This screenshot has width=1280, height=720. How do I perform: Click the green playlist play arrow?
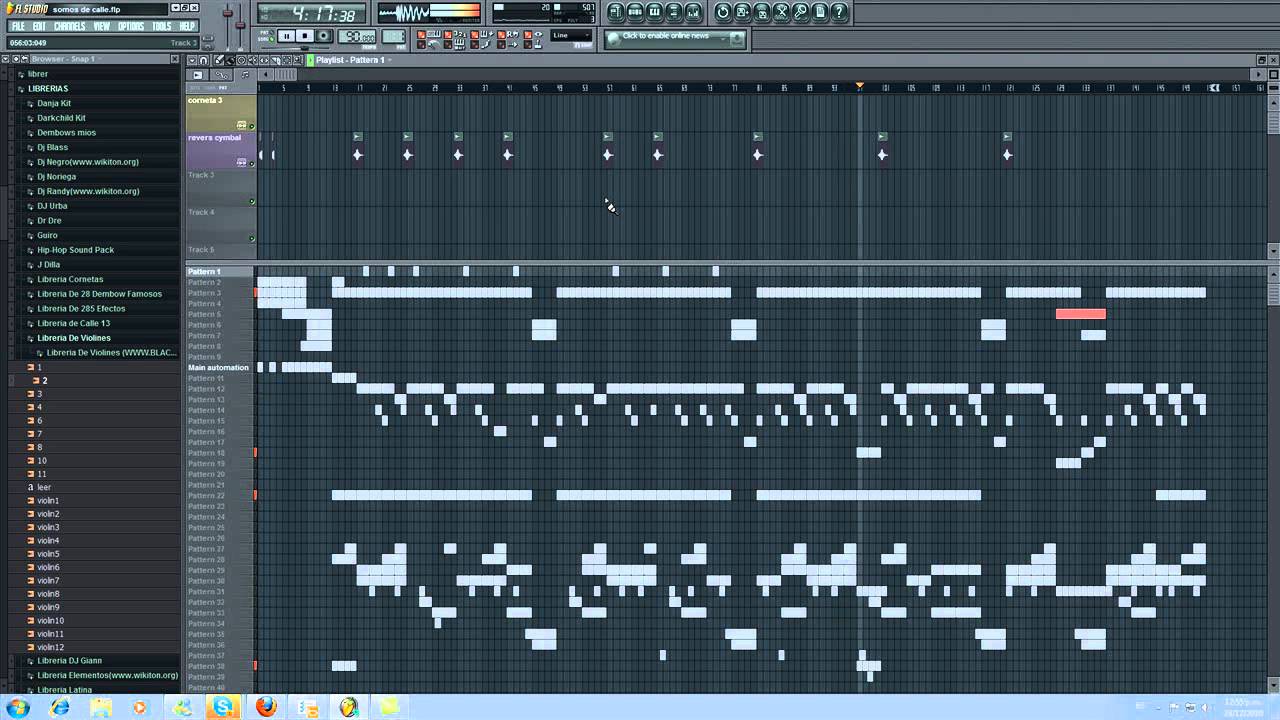click(311, 60)
